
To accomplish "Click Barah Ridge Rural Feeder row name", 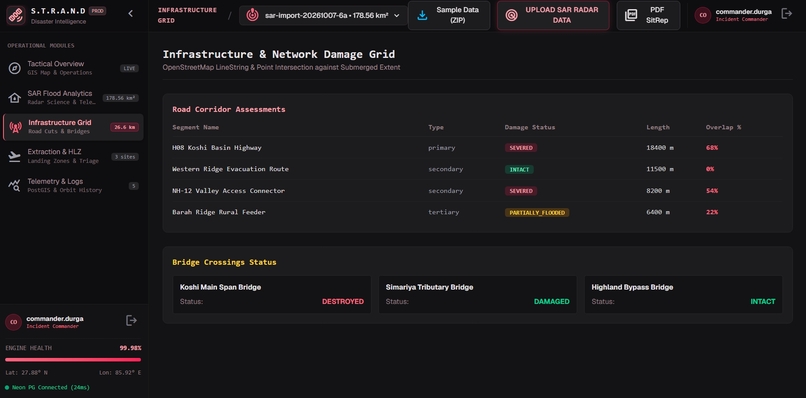I will 218,212.
